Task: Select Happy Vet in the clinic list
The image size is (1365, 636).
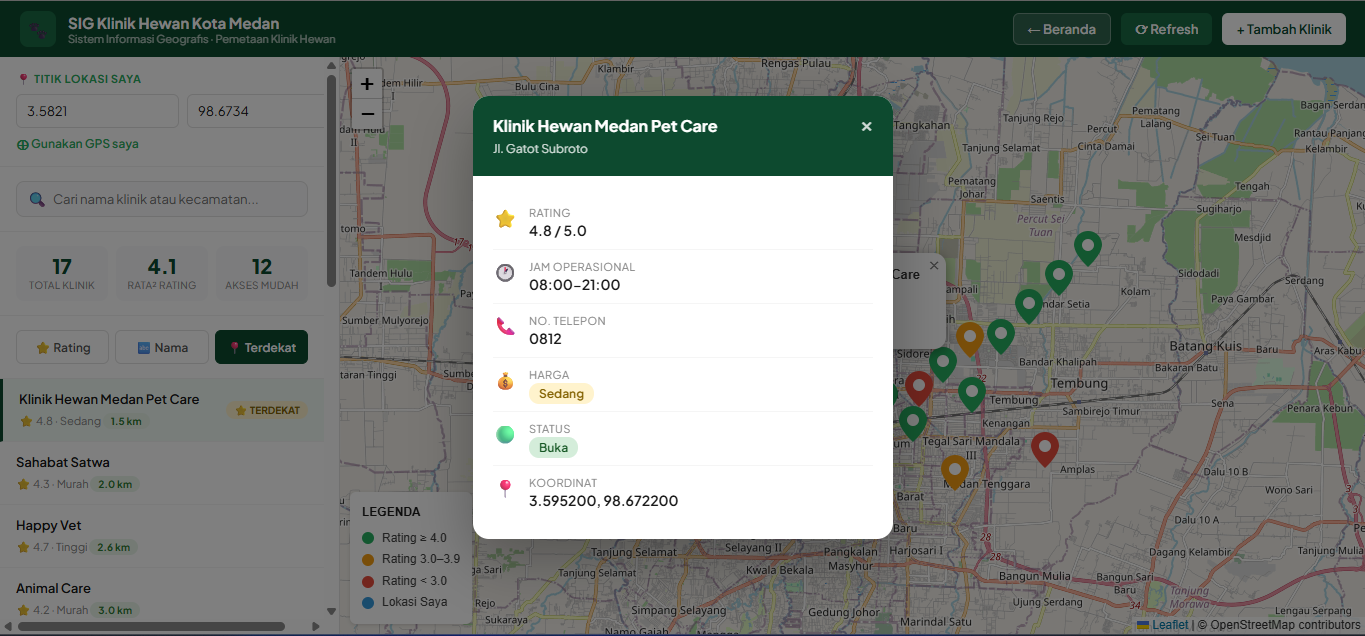Action: 162,536
